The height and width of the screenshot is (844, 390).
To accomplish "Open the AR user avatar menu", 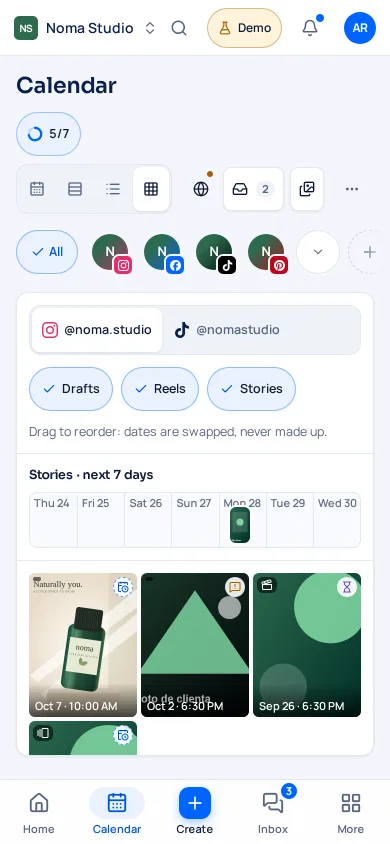I will tap(360, 28).
